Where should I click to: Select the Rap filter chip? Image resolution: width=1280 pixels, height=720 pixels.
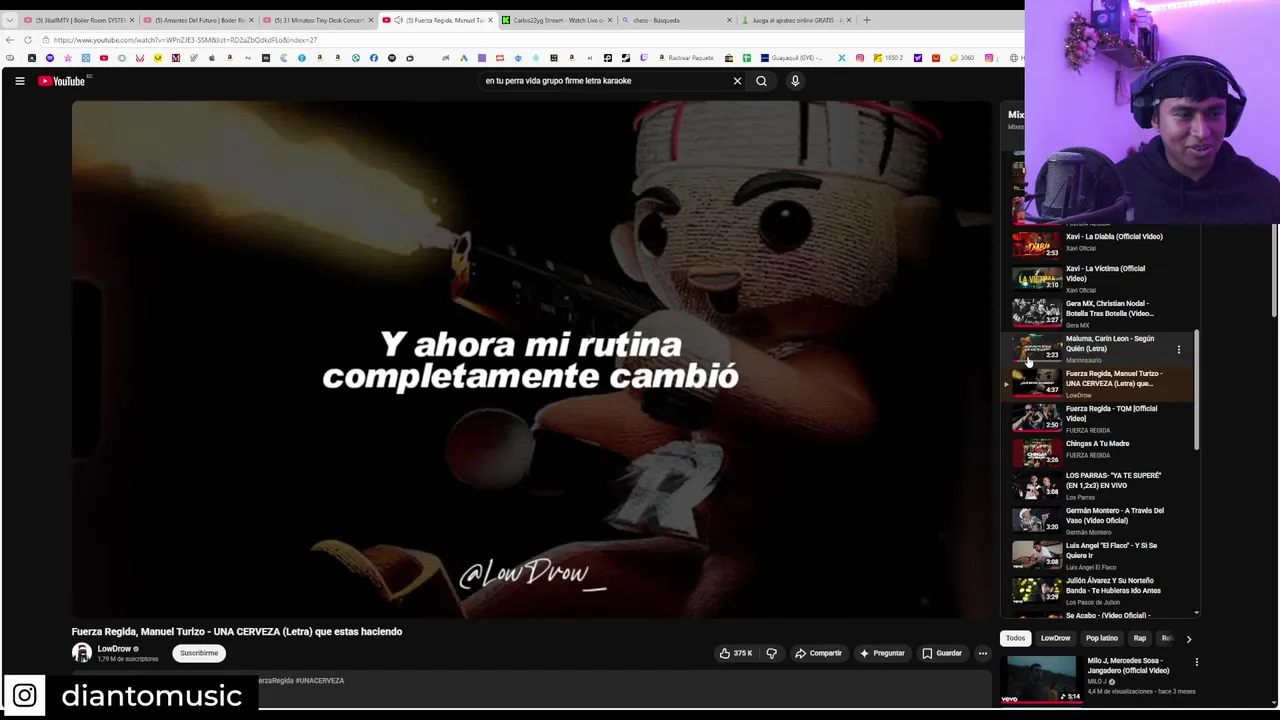1139,638
